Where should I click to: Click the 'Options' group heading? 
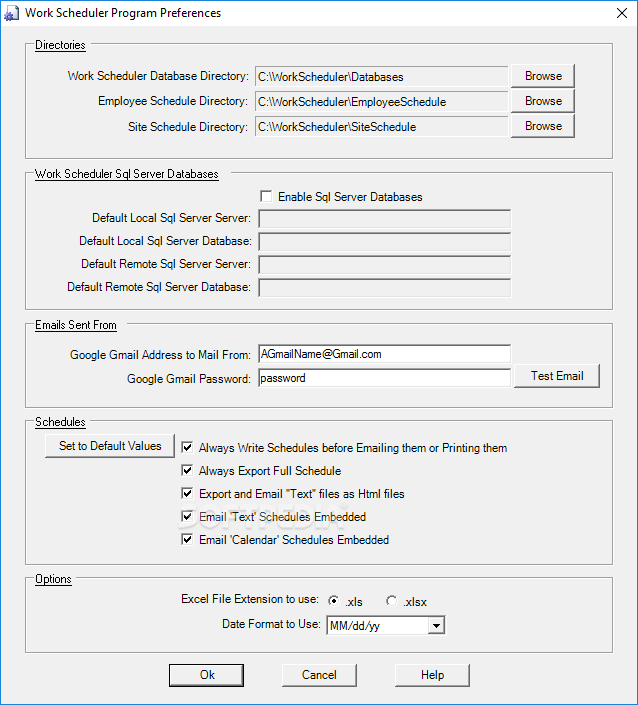[x=54, y=579]
